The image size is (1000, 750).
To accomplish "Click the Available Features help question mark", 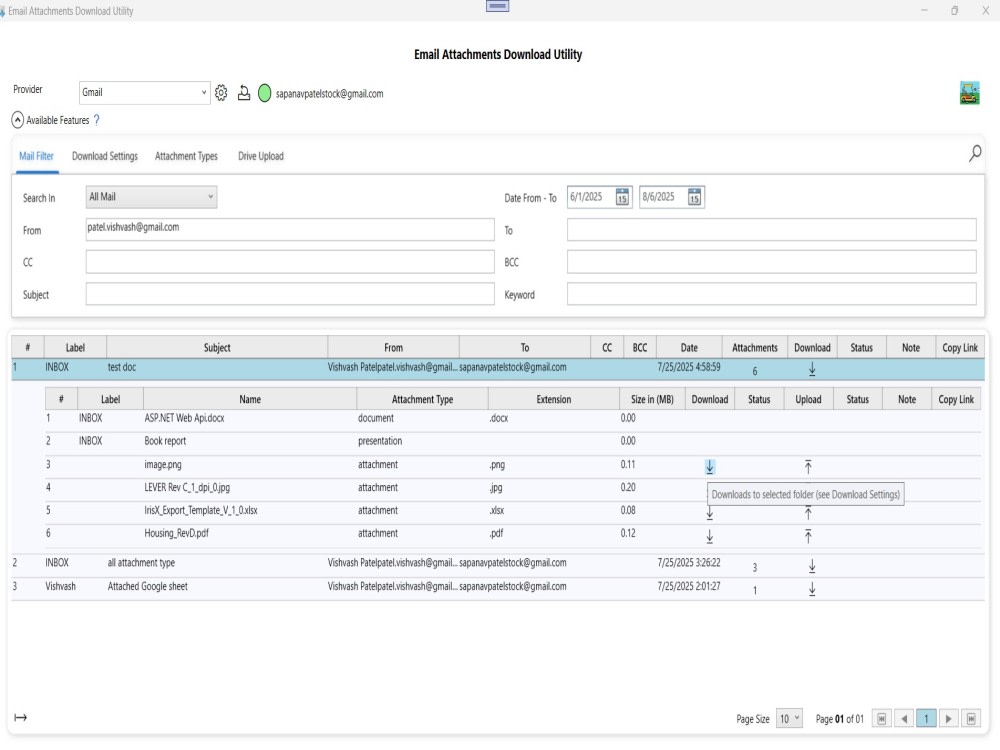I will [97, 120].
